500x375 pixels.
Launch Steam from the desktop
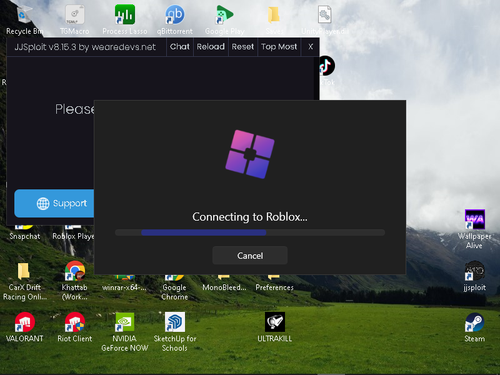click(474, 327)
